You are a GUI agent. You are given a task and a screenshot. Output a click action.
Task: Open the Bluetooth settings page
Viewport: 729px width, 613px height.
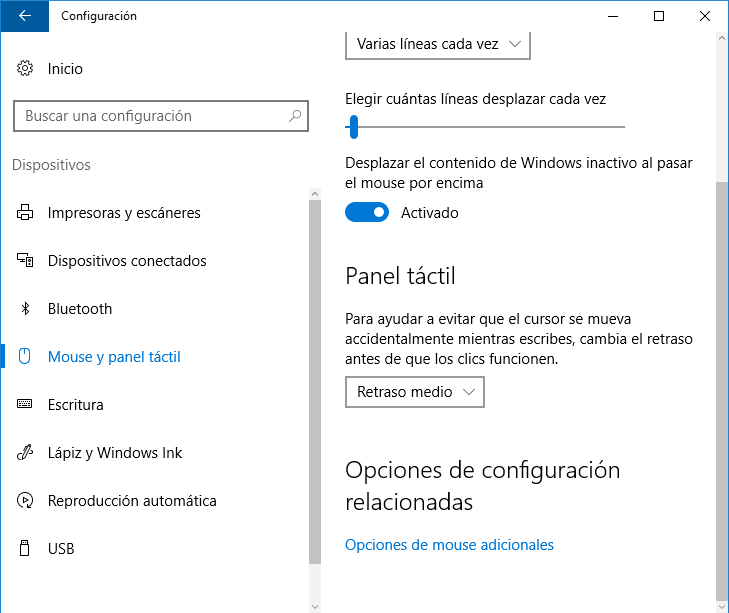click(80, 309)
